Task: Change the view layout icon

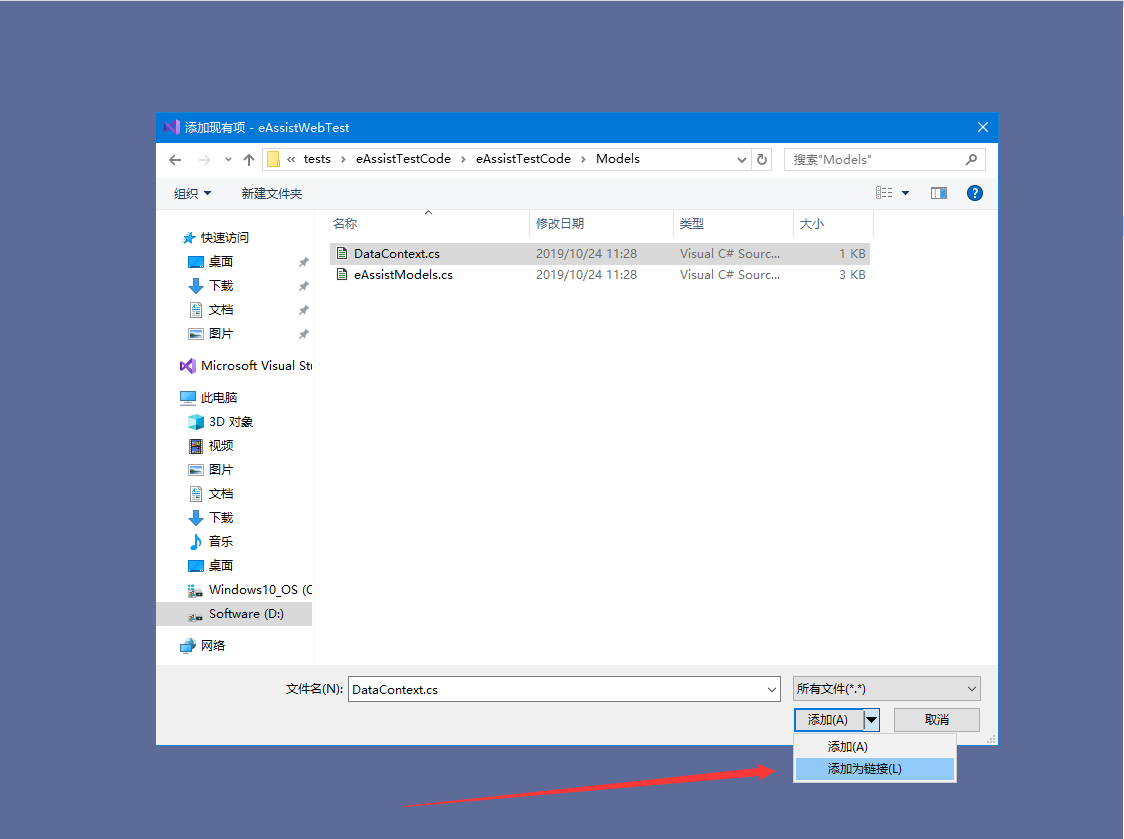Action: [884, 193]
